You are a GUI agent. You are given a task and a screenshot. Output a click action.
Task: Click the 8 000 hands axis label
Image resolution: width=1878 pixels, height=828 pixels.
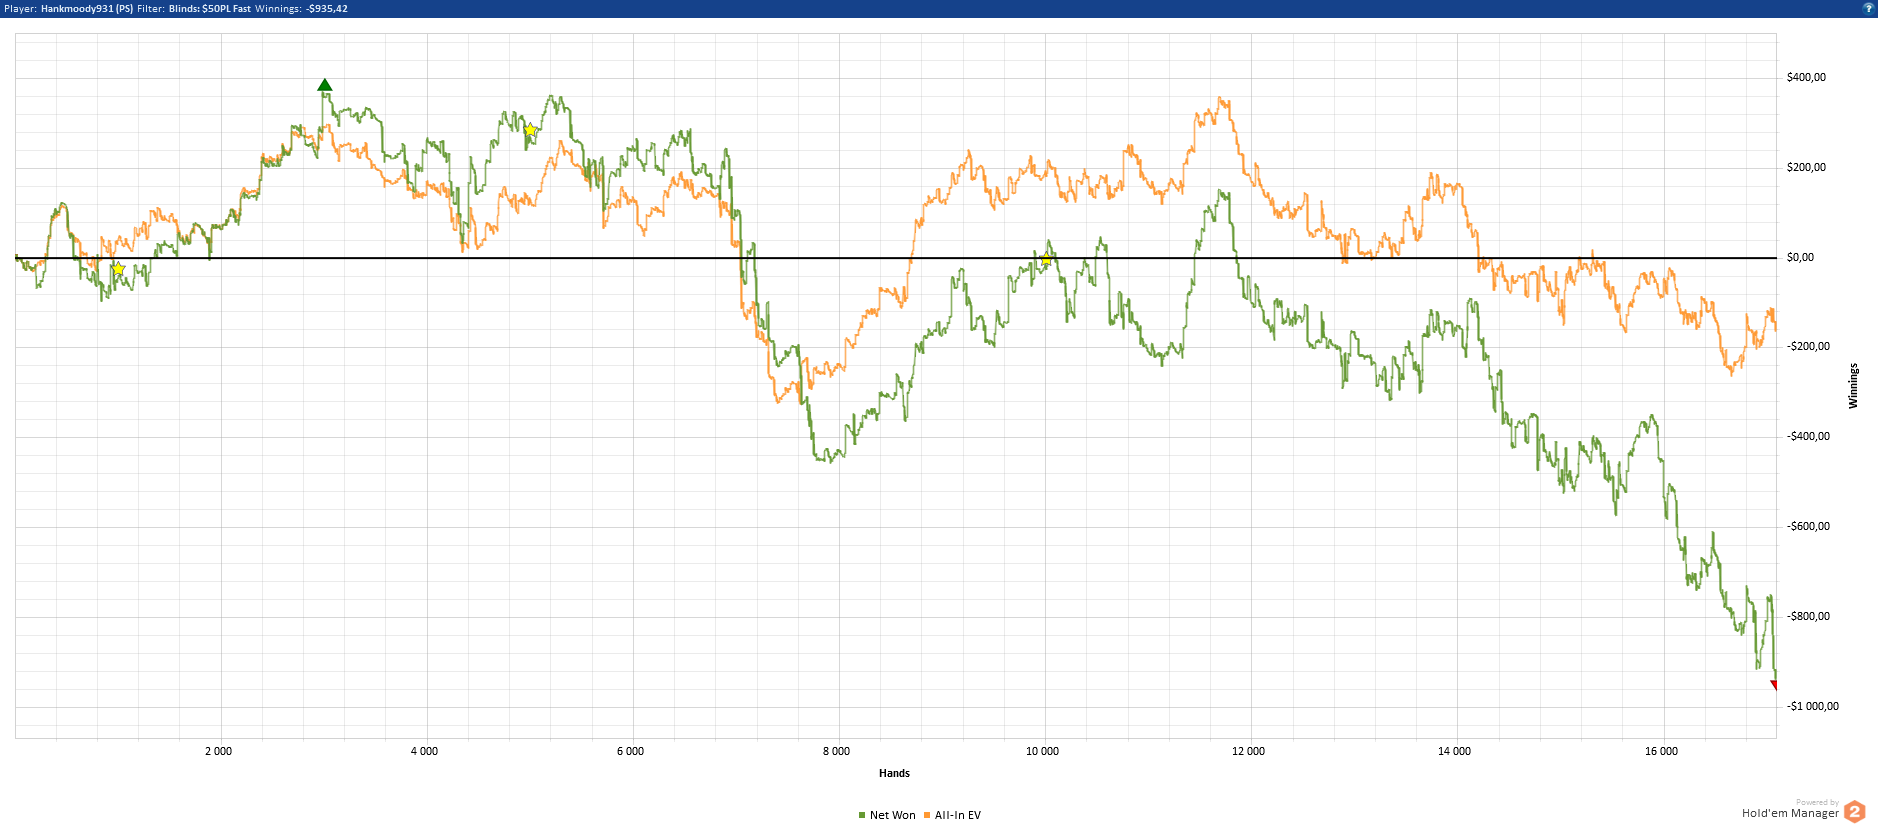click(x=836, y=751)
